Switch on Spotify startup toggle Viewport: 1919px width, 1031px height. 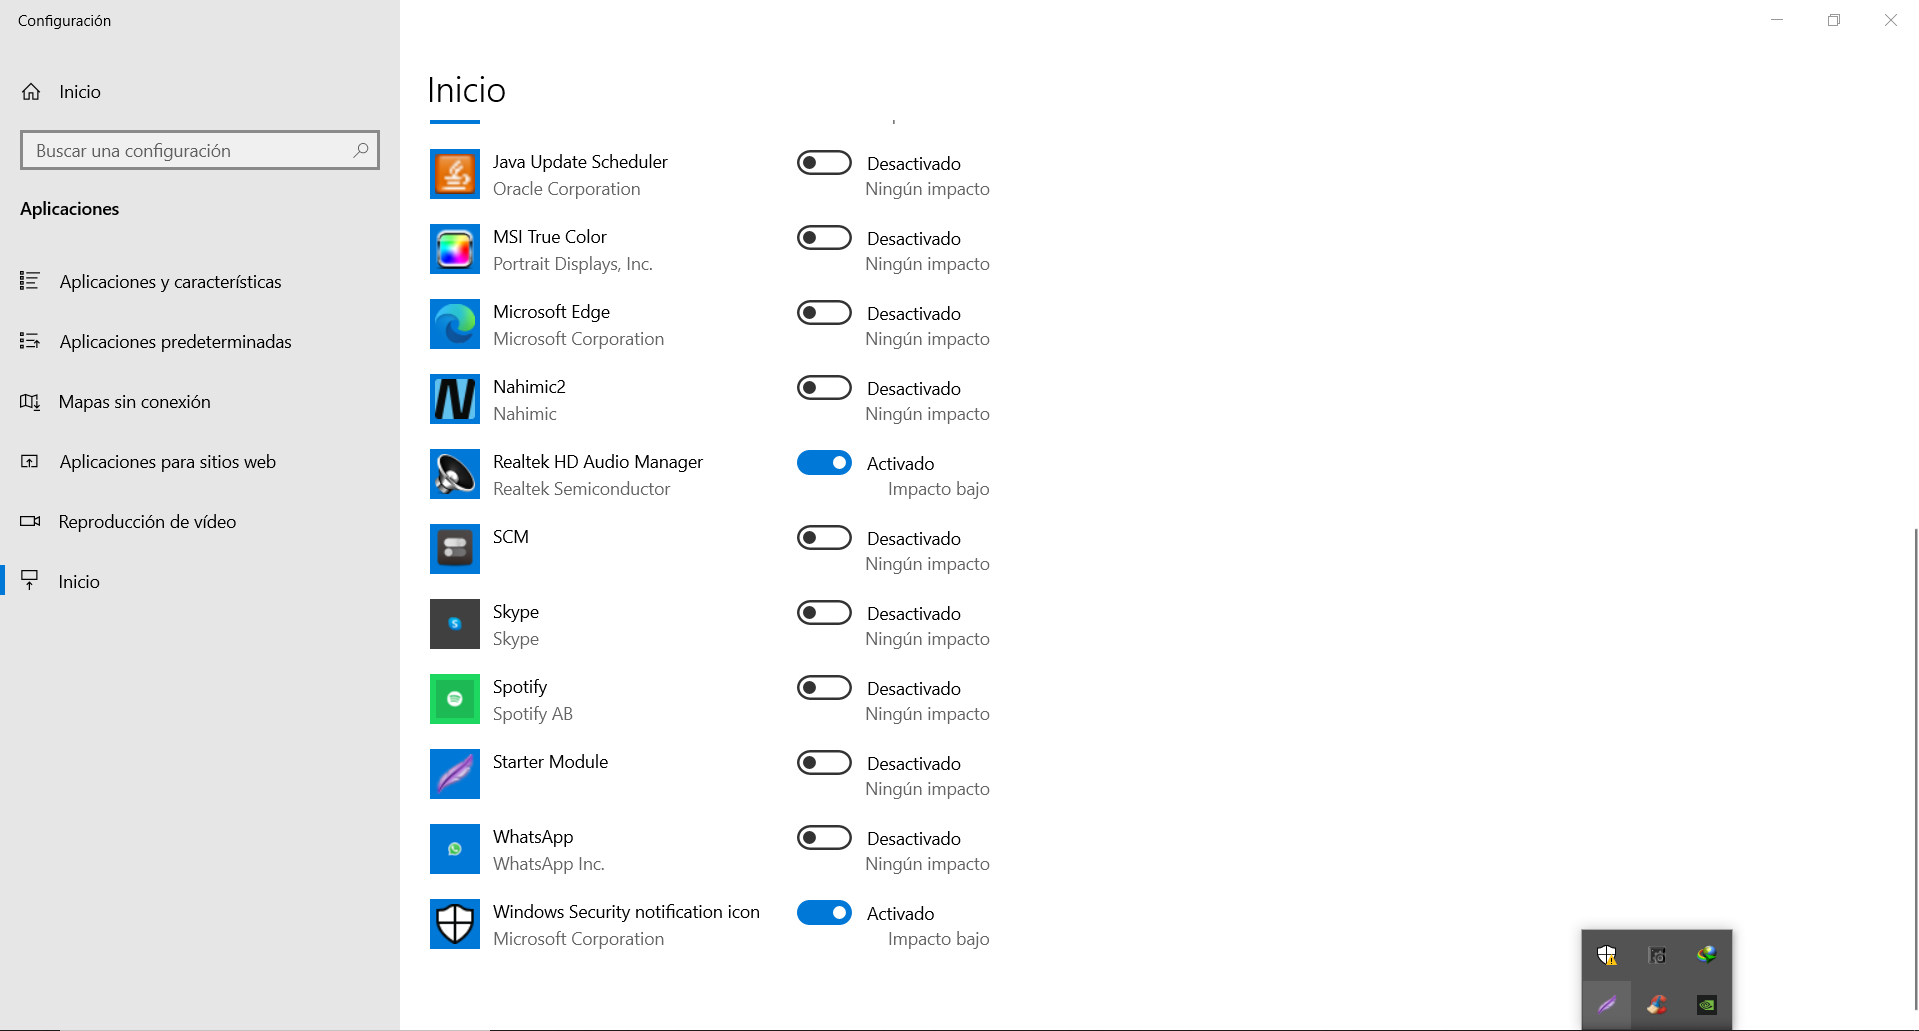tap(824, 687)
